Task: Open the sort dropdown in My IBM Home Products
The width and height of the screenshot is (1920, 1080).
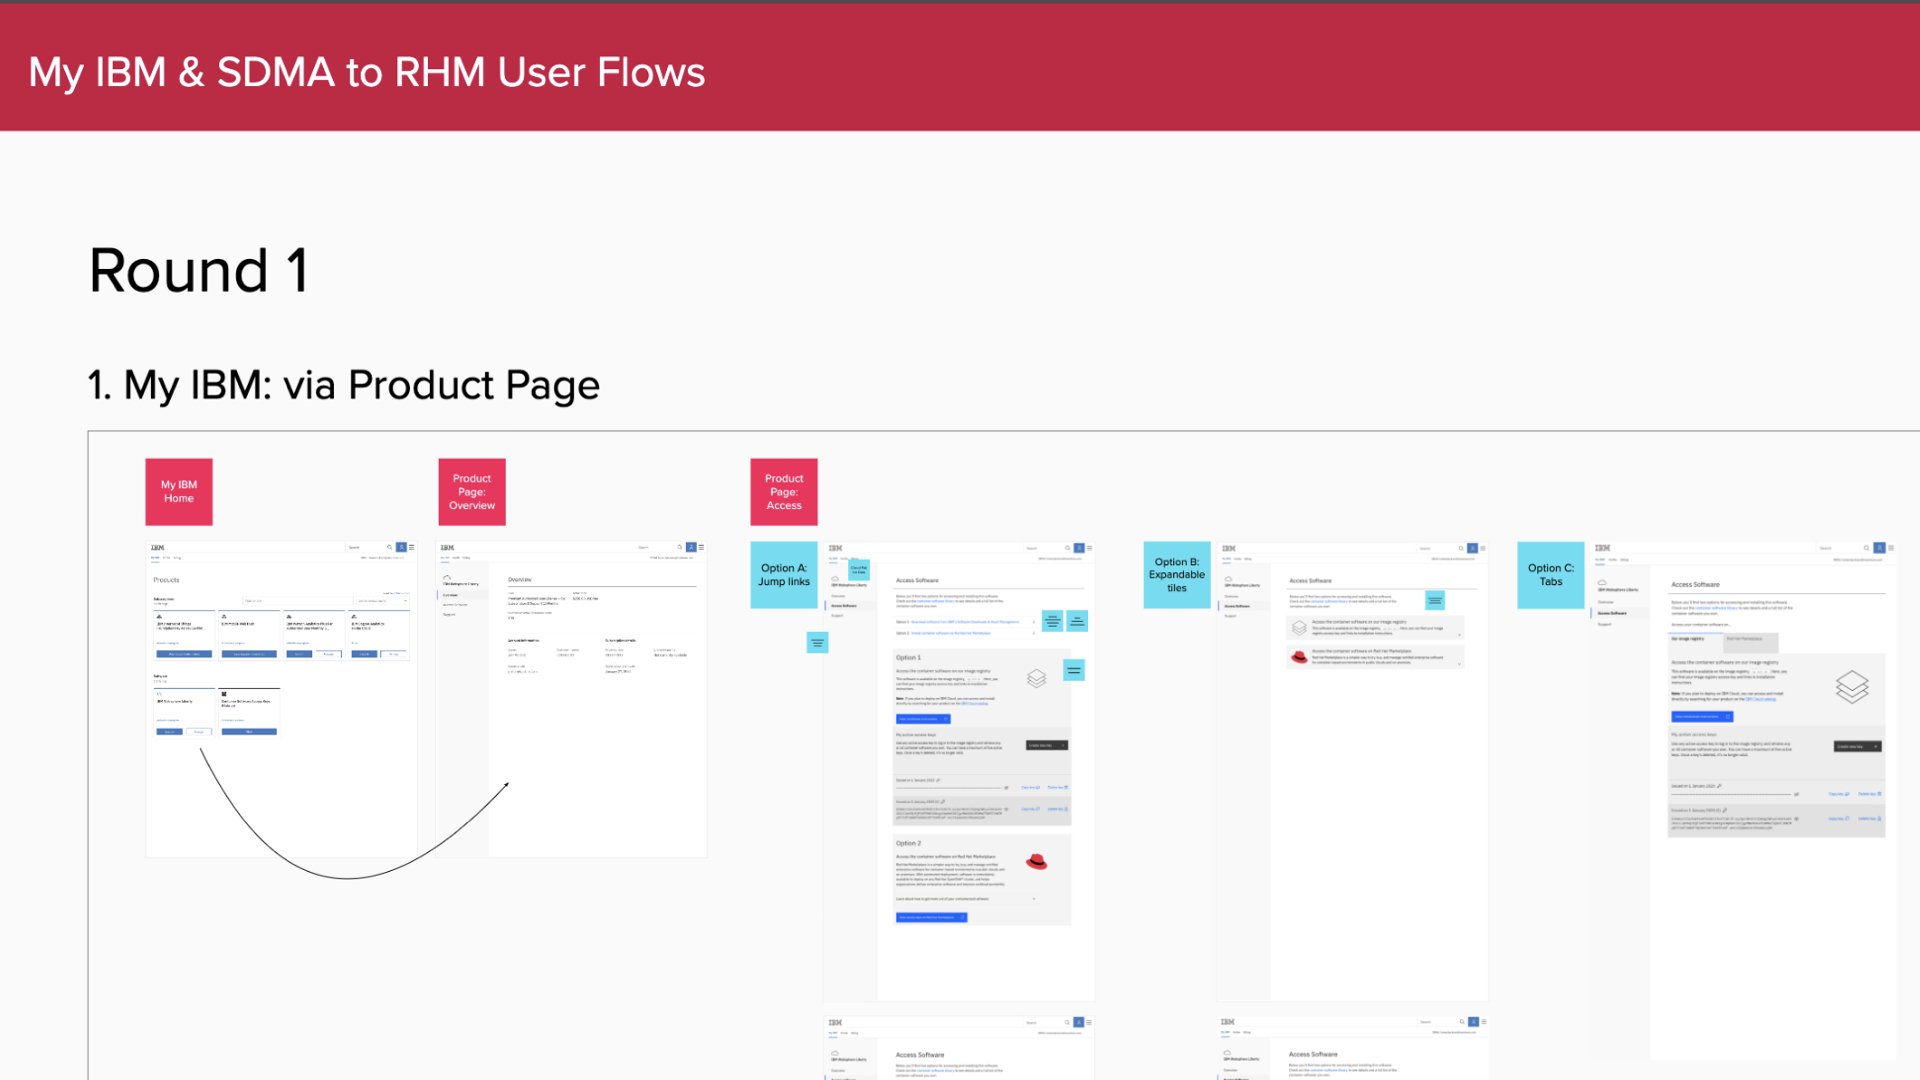Action: [x=382, y=601]
